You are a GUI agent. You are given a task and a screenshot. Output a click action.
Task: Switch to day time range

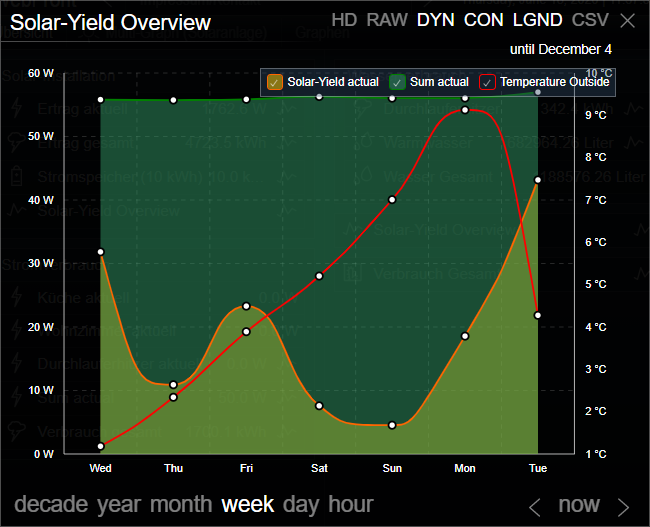point(302,504)
